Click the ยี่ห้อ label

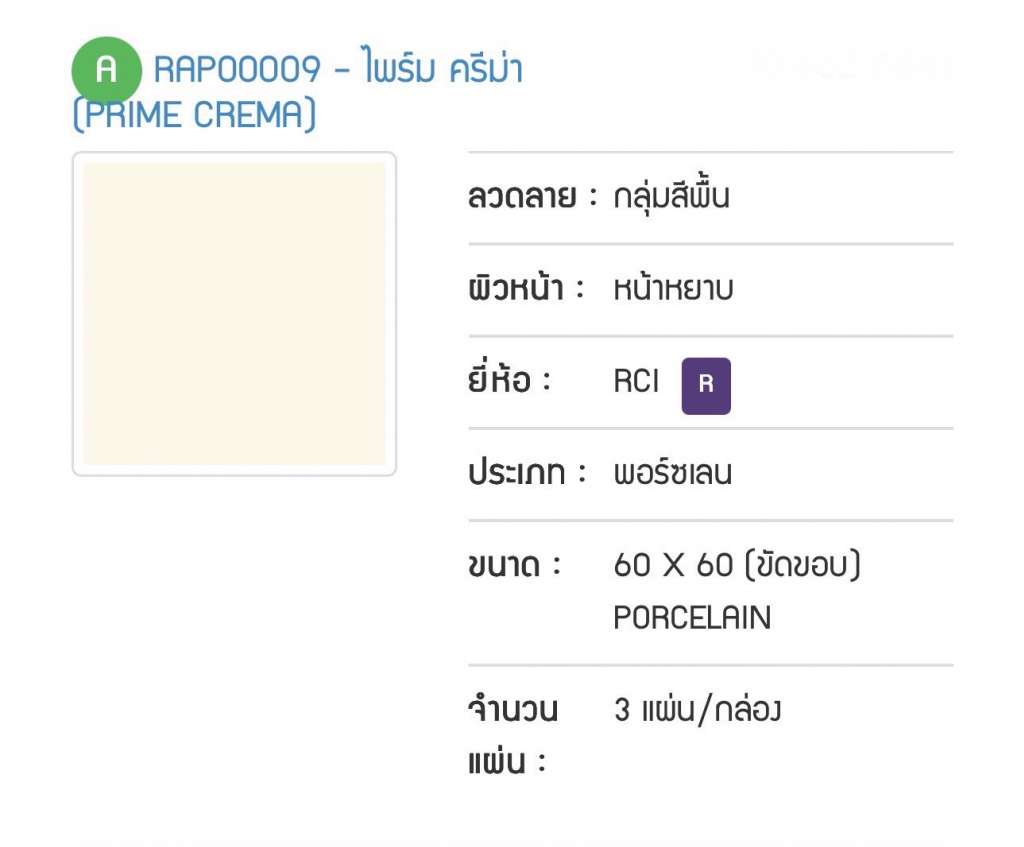(509, 379)
